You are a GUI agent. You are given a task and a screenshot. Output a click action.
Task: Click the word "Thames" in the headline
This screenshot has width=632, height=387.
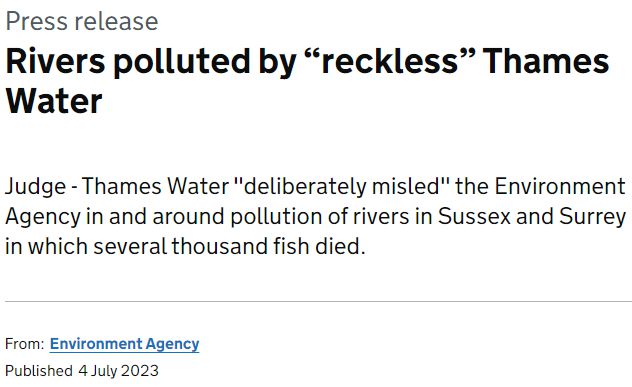click(546, 61)
